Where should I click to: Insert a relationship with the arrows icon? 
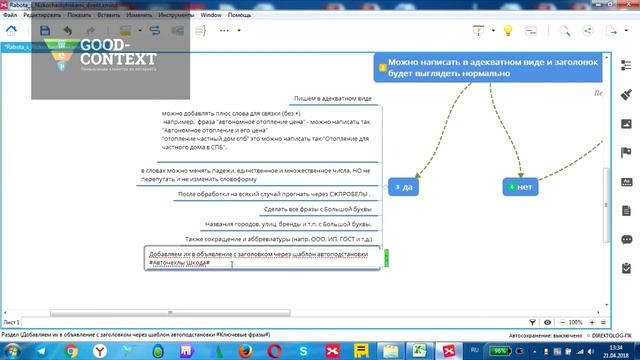point(155,31)
